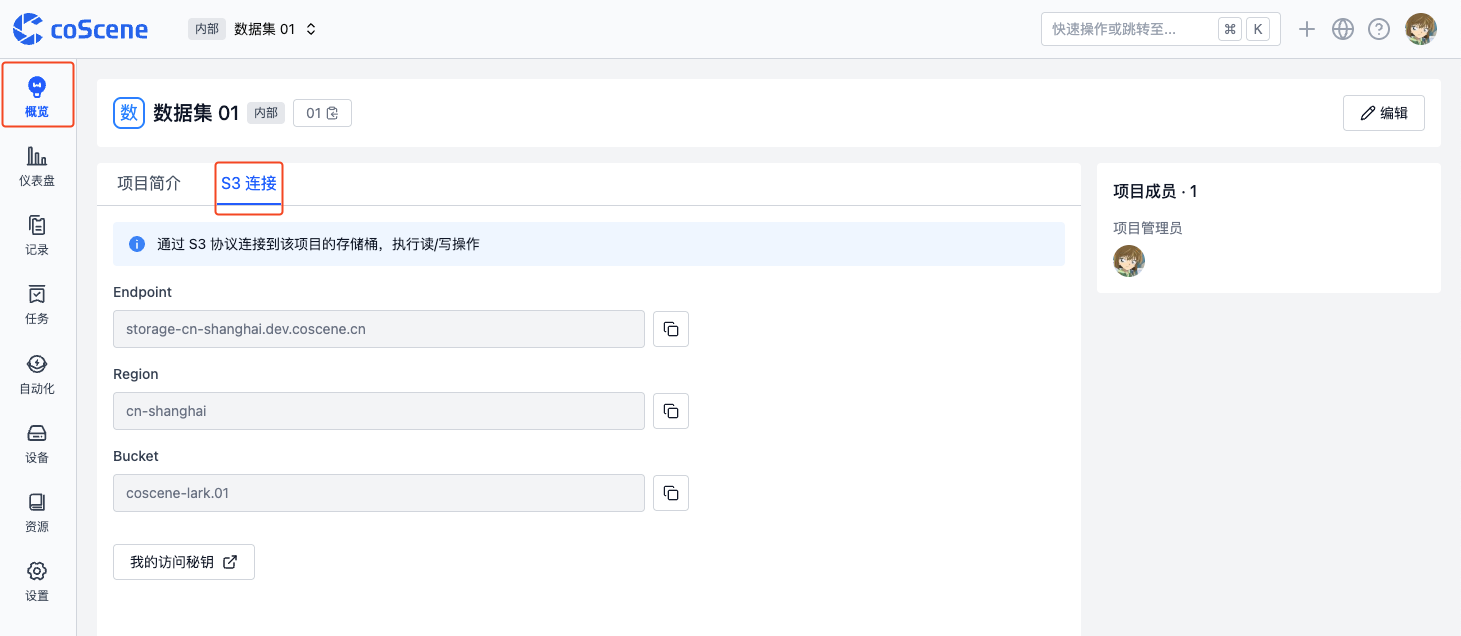The width and height of the screenshot is (1461, 636).
Task: Open the 仪表盘 dashboard sidebar icon
Action: pyautogui.click(x=37, y=166)
